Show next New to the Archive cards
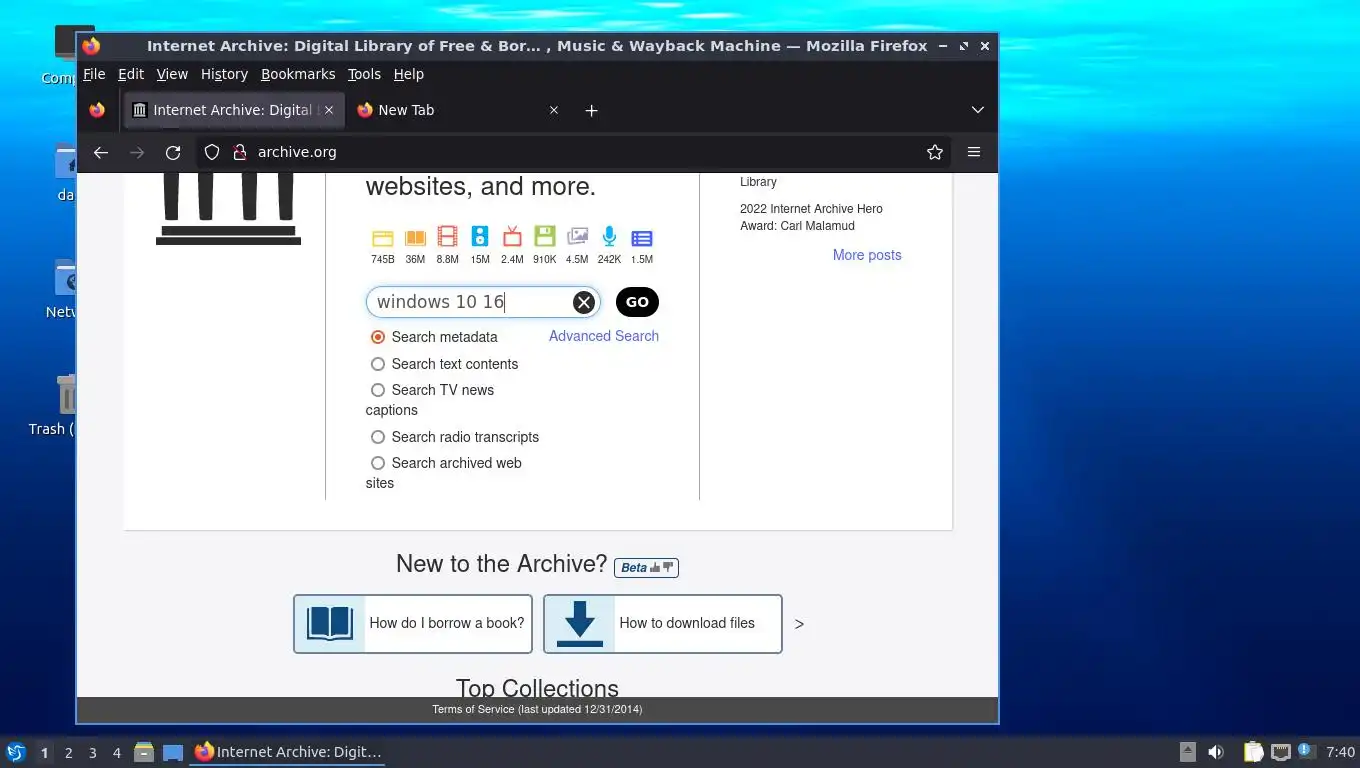Screen dimensions: 1360x768 click(x=799, y=624)
